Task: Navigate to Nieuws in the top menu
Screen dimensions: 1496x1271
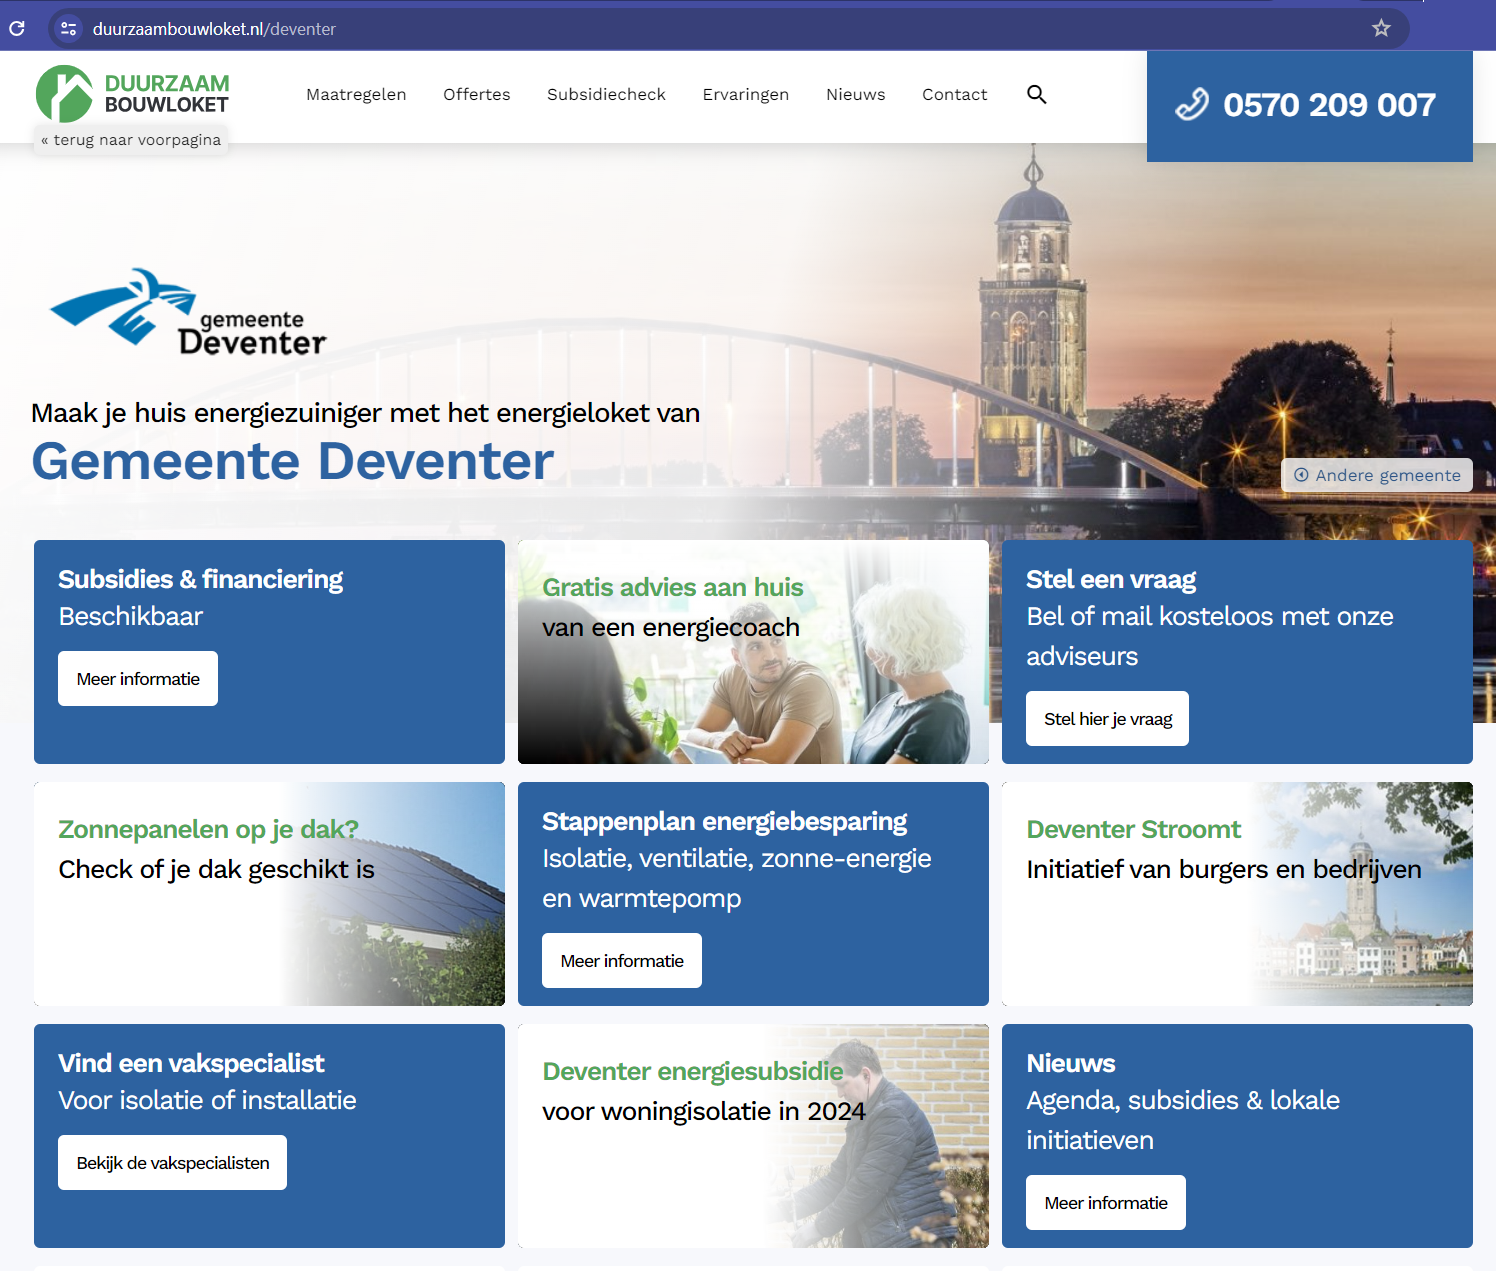Action: coord(856,94)
